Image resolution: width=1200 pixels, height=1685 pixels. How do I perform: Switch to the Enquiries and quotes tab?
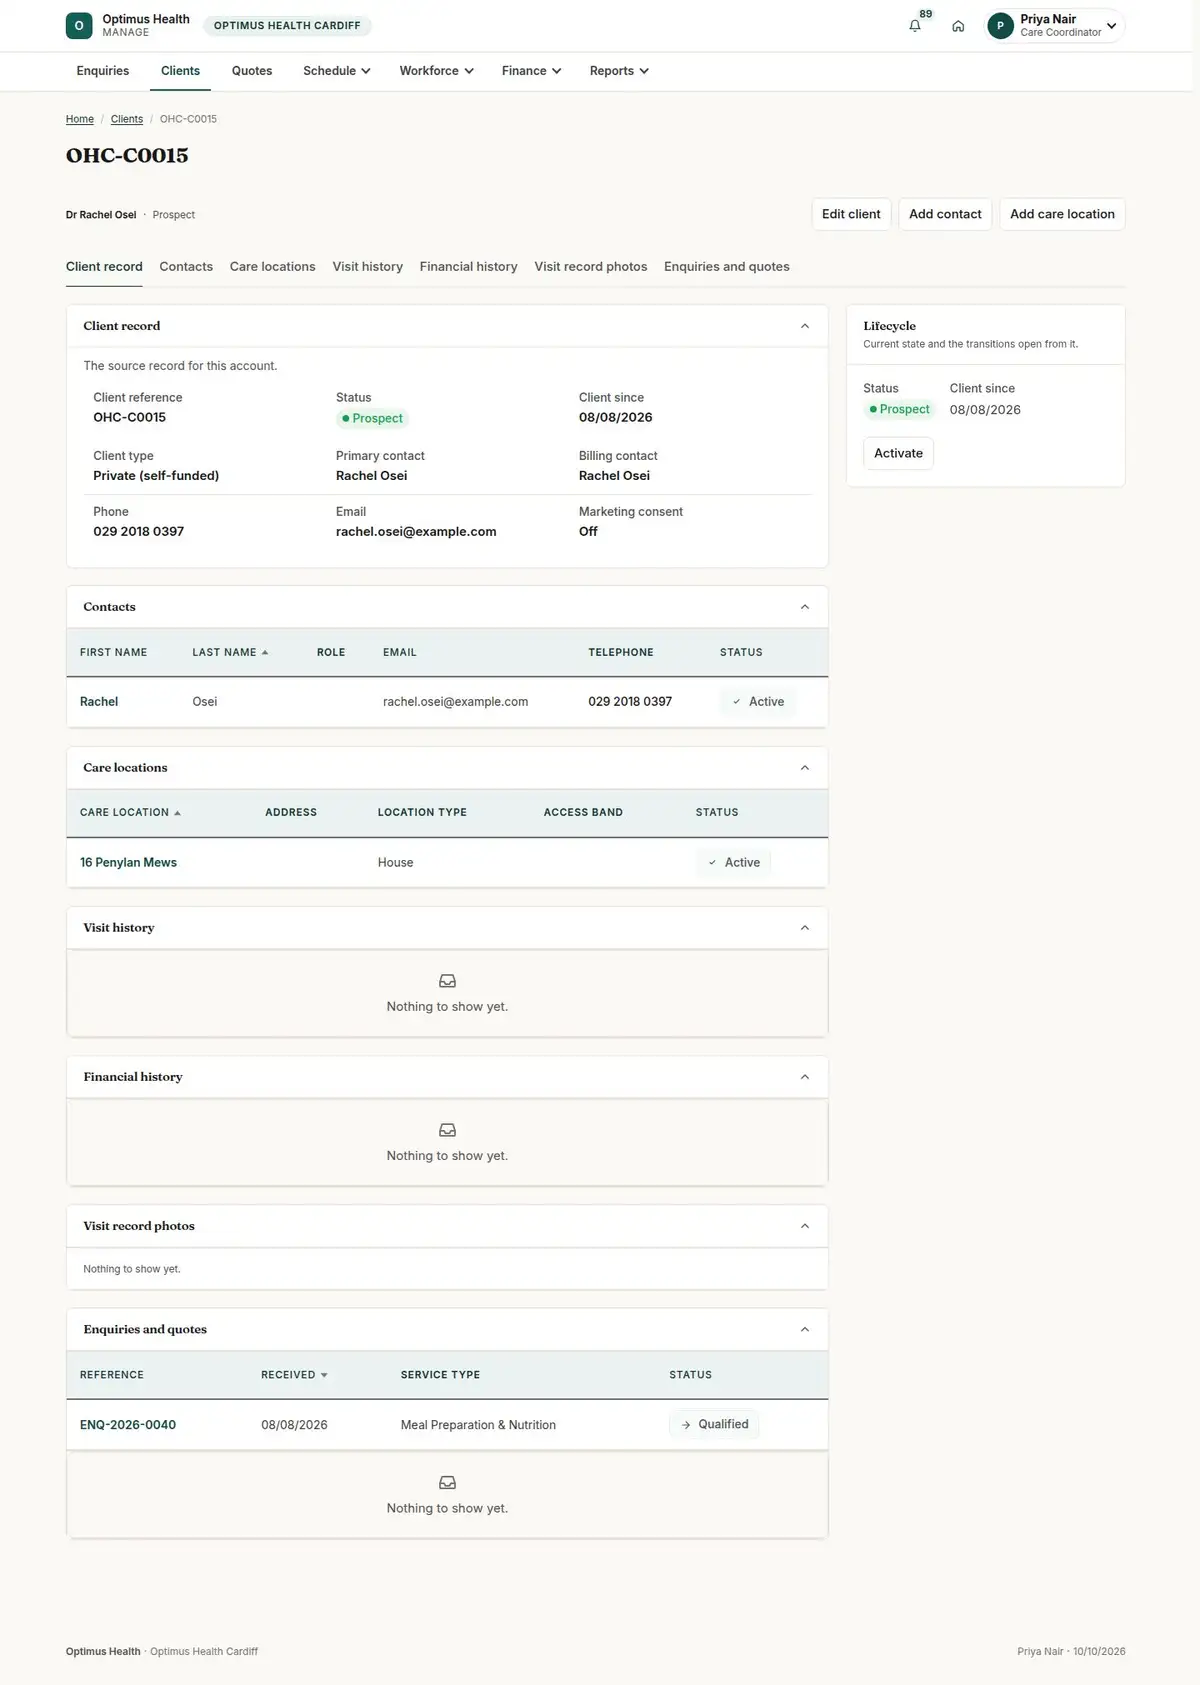click(727, 267)
